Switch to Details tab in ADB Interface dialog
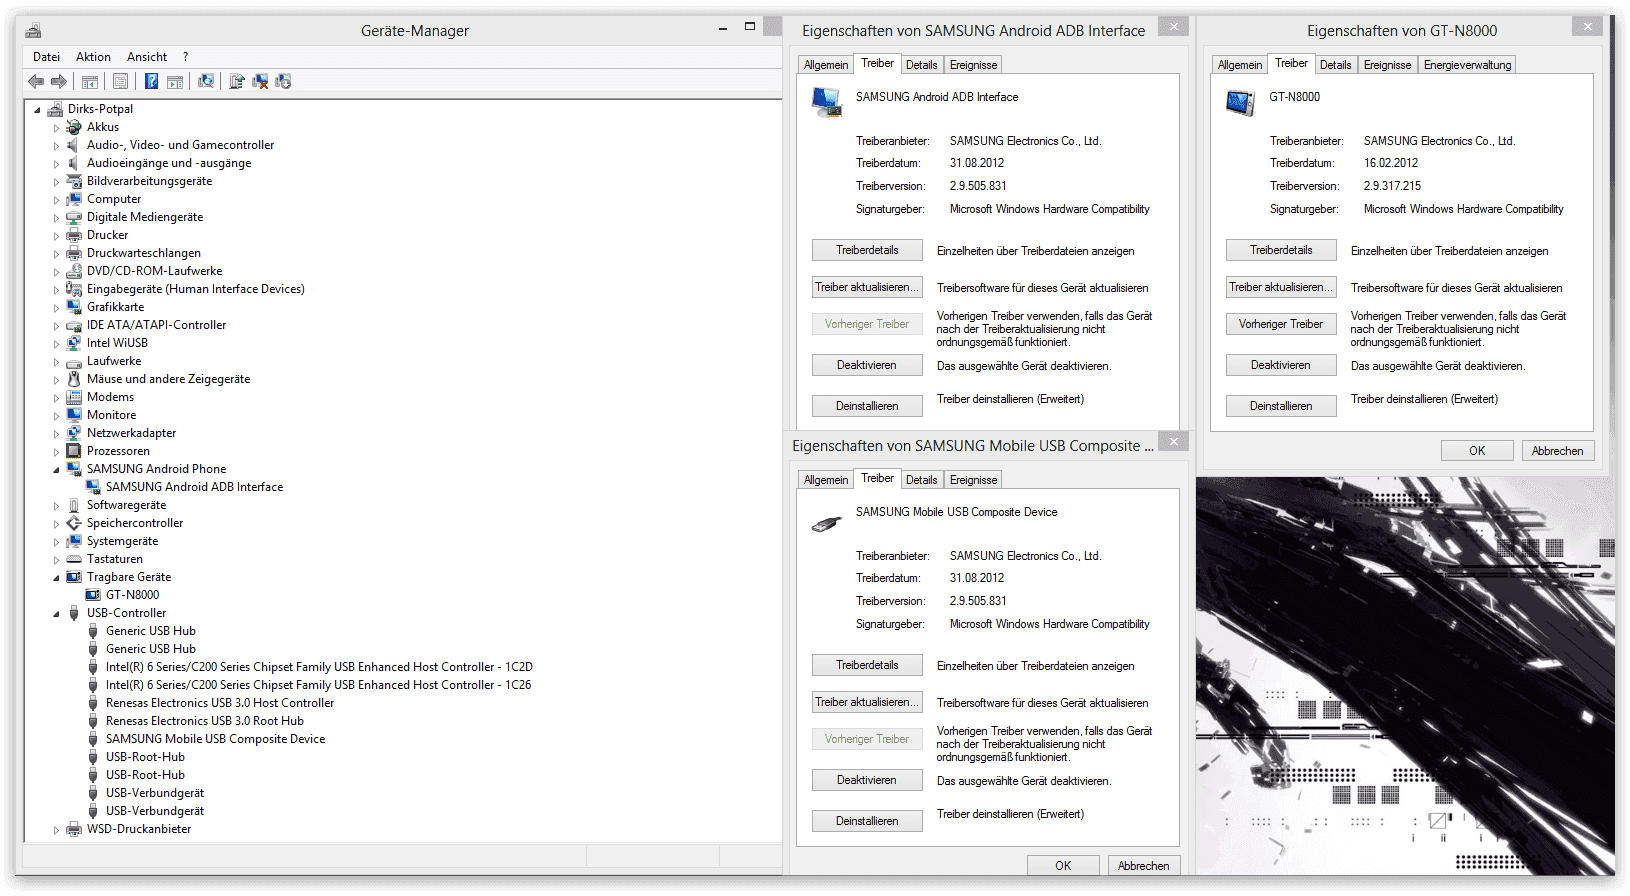This screenshot has width=1630, height=896. (x=921, y=65)
